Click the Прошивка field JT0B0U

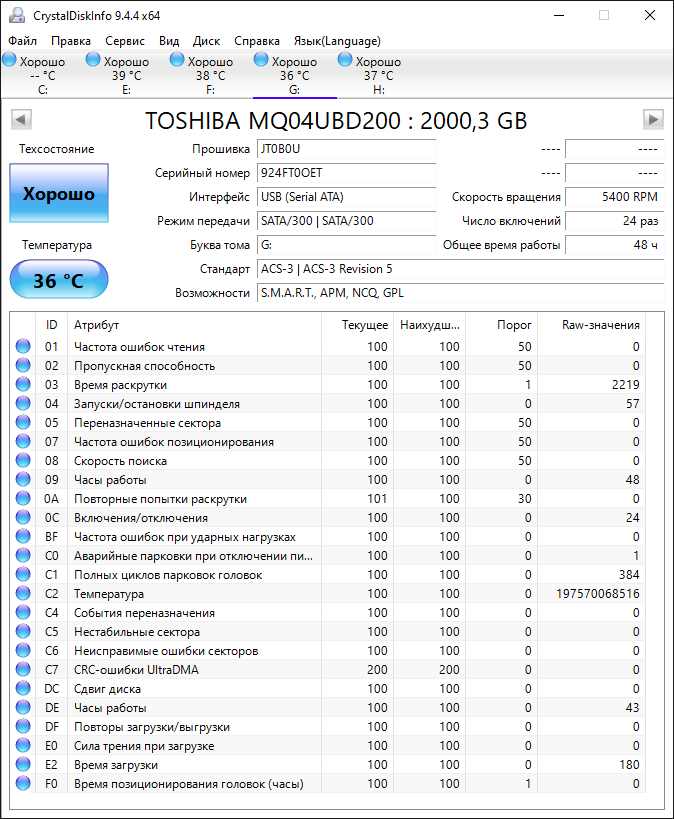coord(346,149)
